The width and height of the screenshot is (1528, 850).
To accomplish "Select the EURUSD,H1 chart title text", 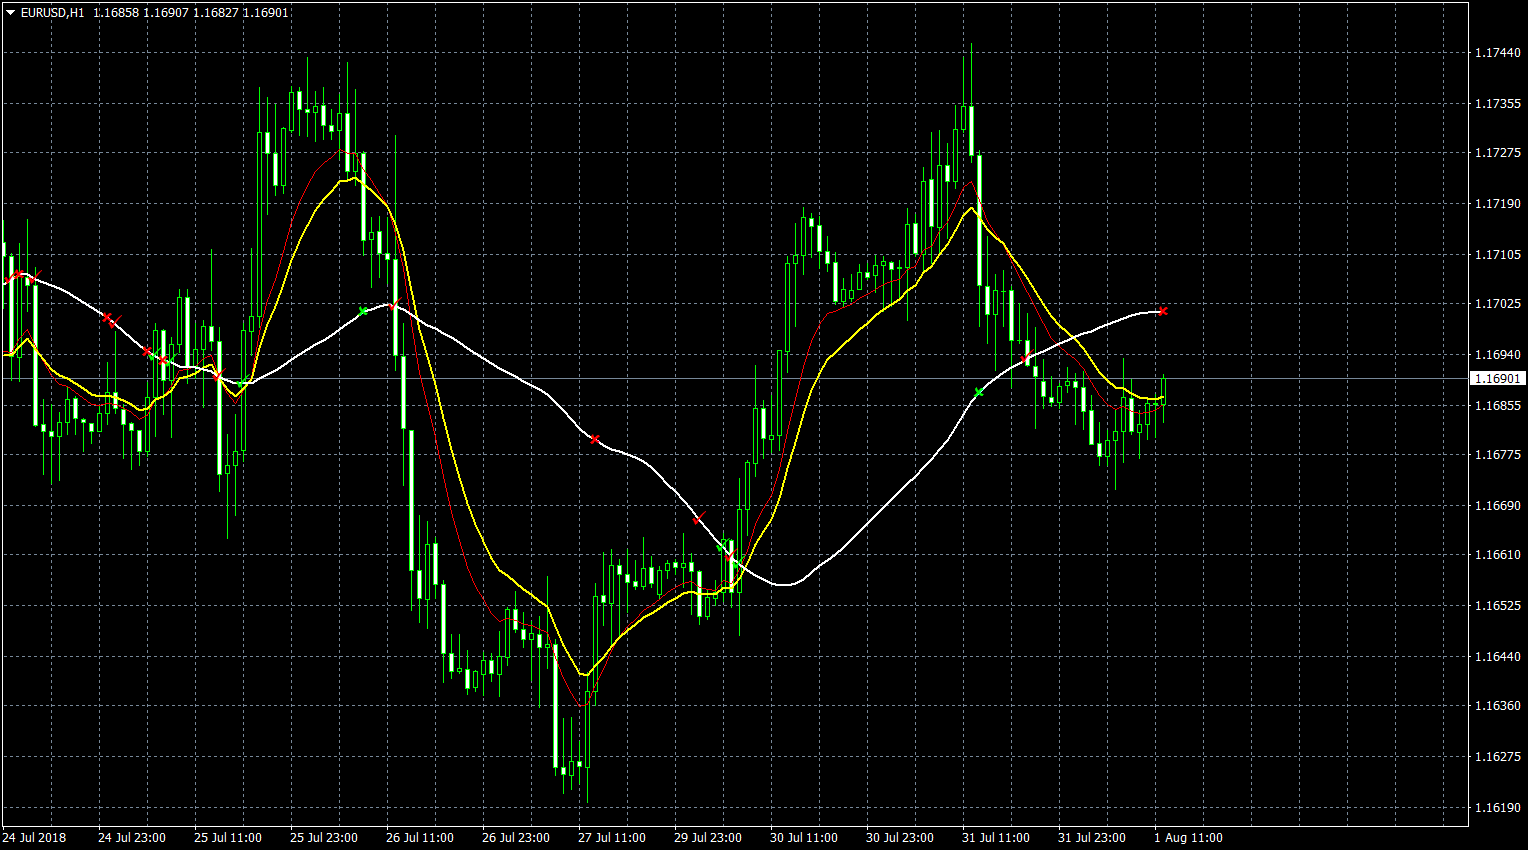I will point(52,13).
